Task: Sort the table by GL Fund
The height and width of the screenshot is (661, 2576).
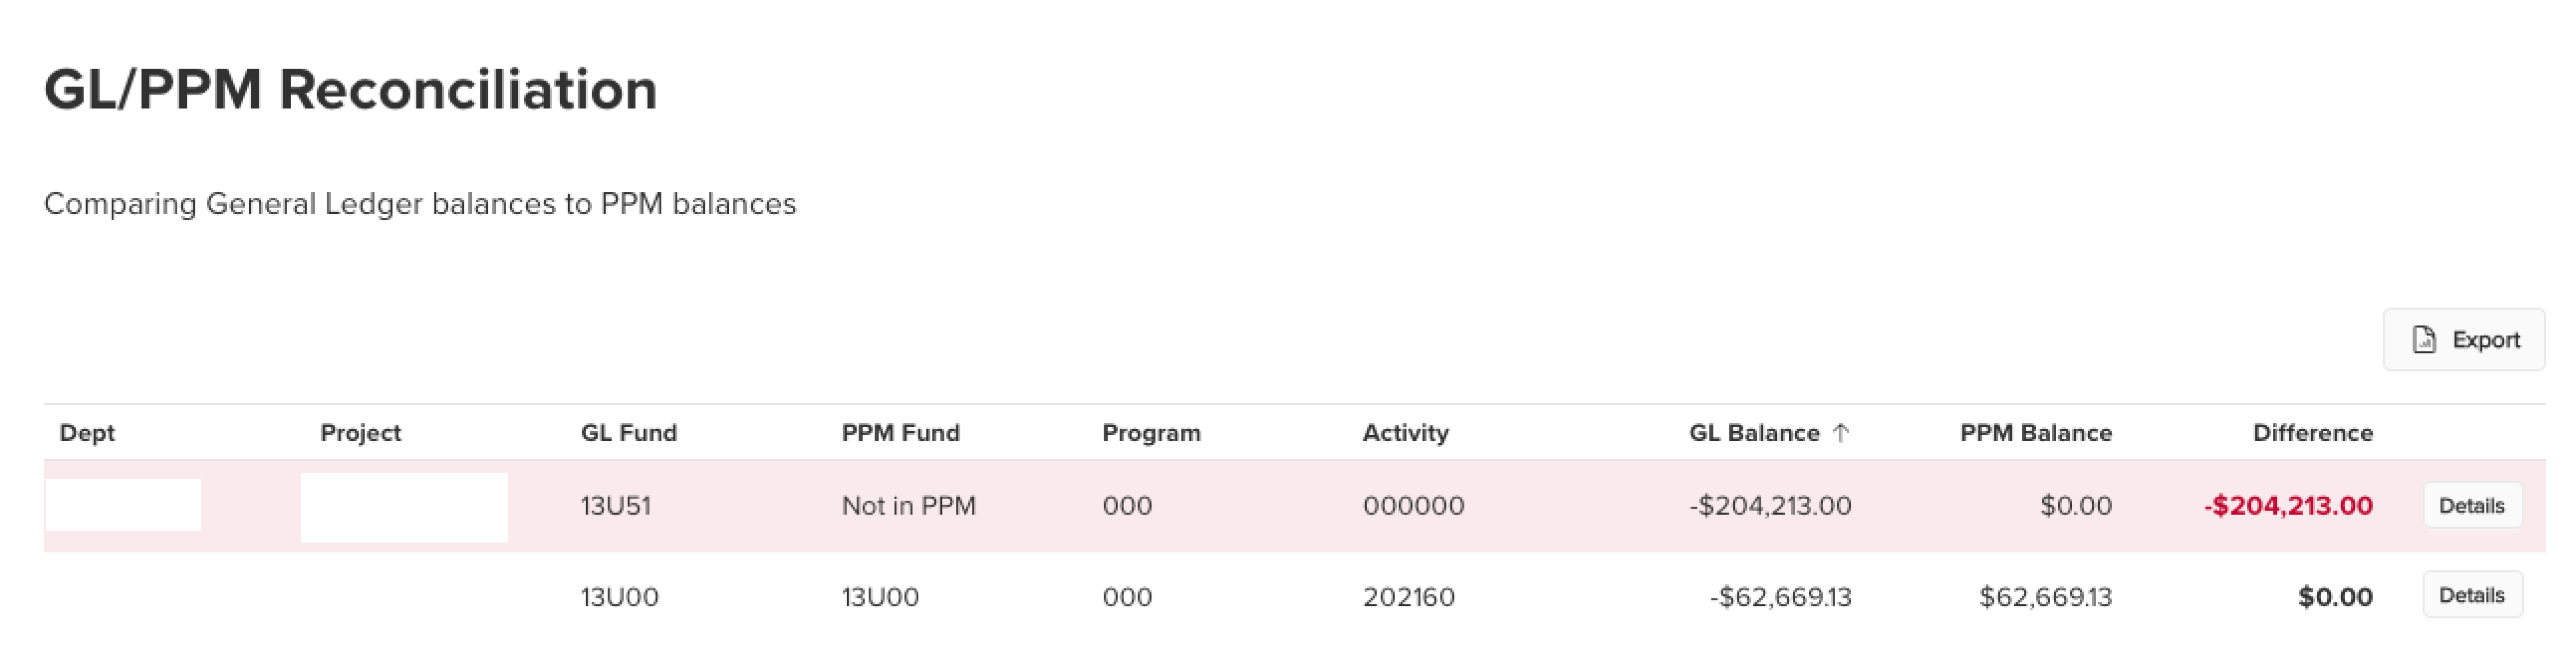Action: pos(628,432)
